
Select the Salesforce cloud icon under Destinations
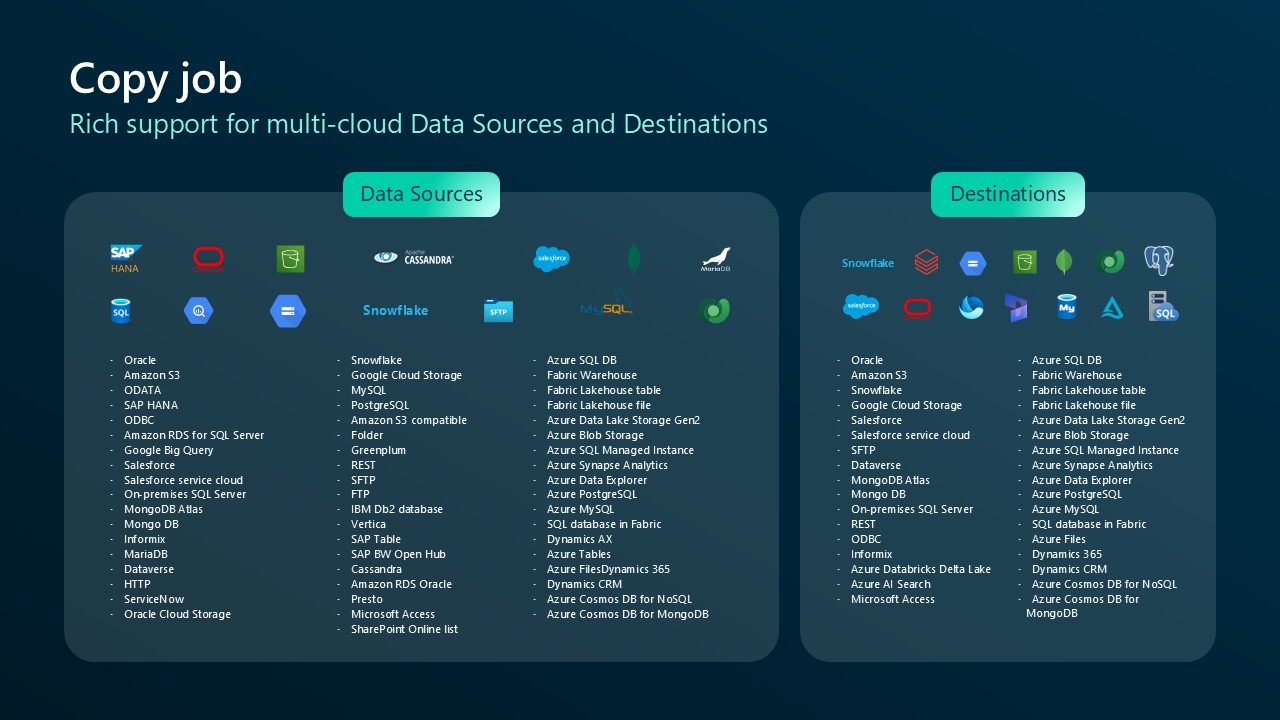pos(861,306)
